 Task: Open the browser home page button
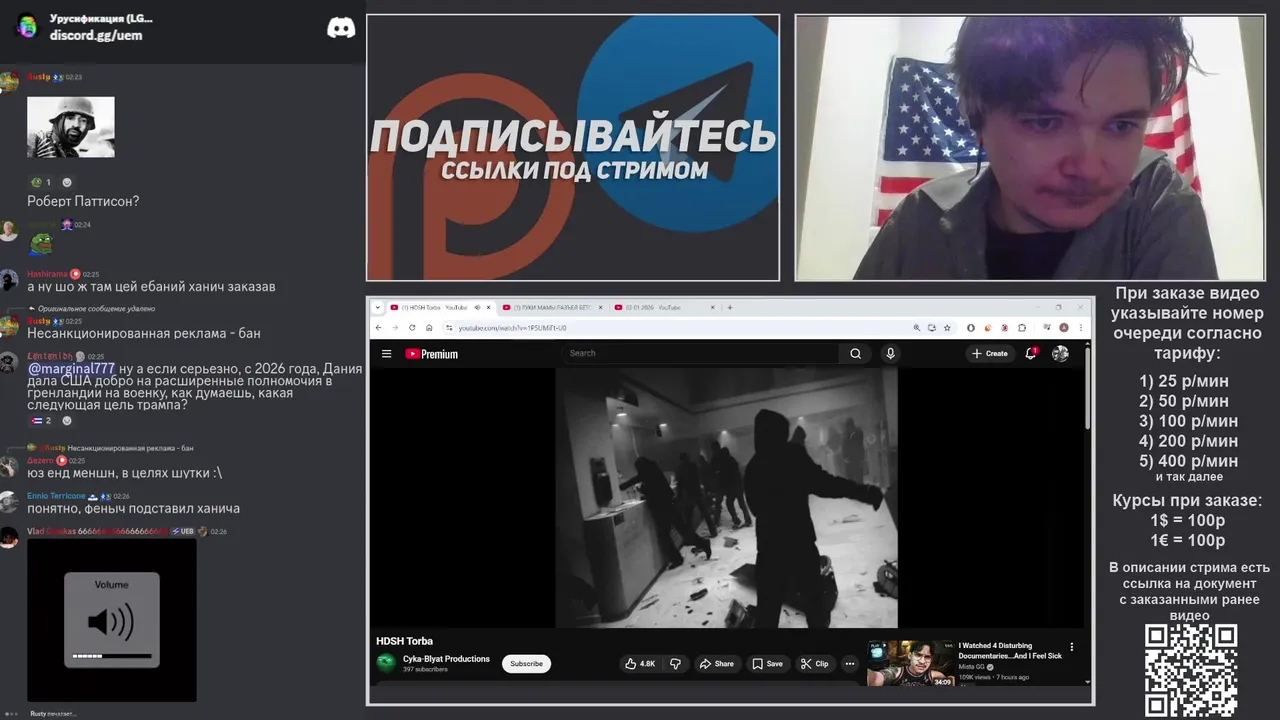(x=429, y=327)
